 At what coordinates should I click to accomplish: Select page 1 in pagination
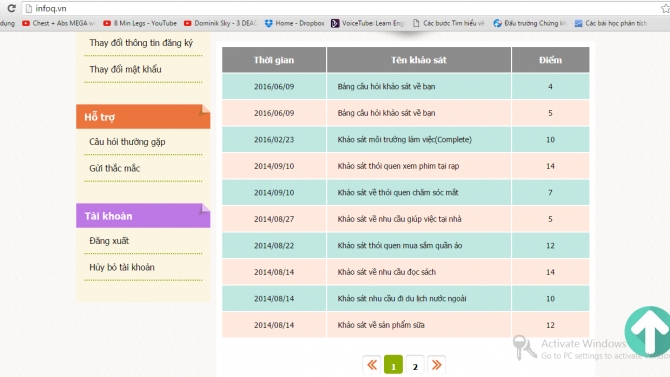coord(394,365)
